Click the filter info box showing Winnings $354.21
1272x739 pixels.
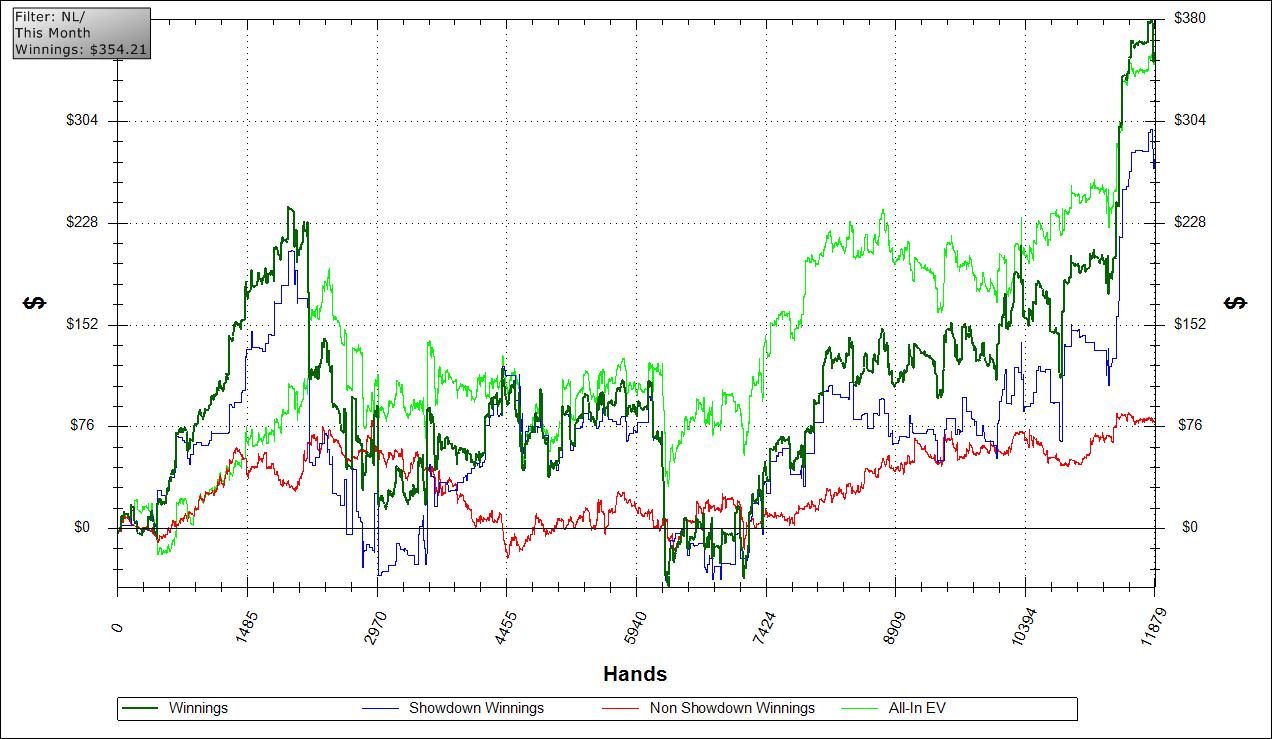pos(82,33)
